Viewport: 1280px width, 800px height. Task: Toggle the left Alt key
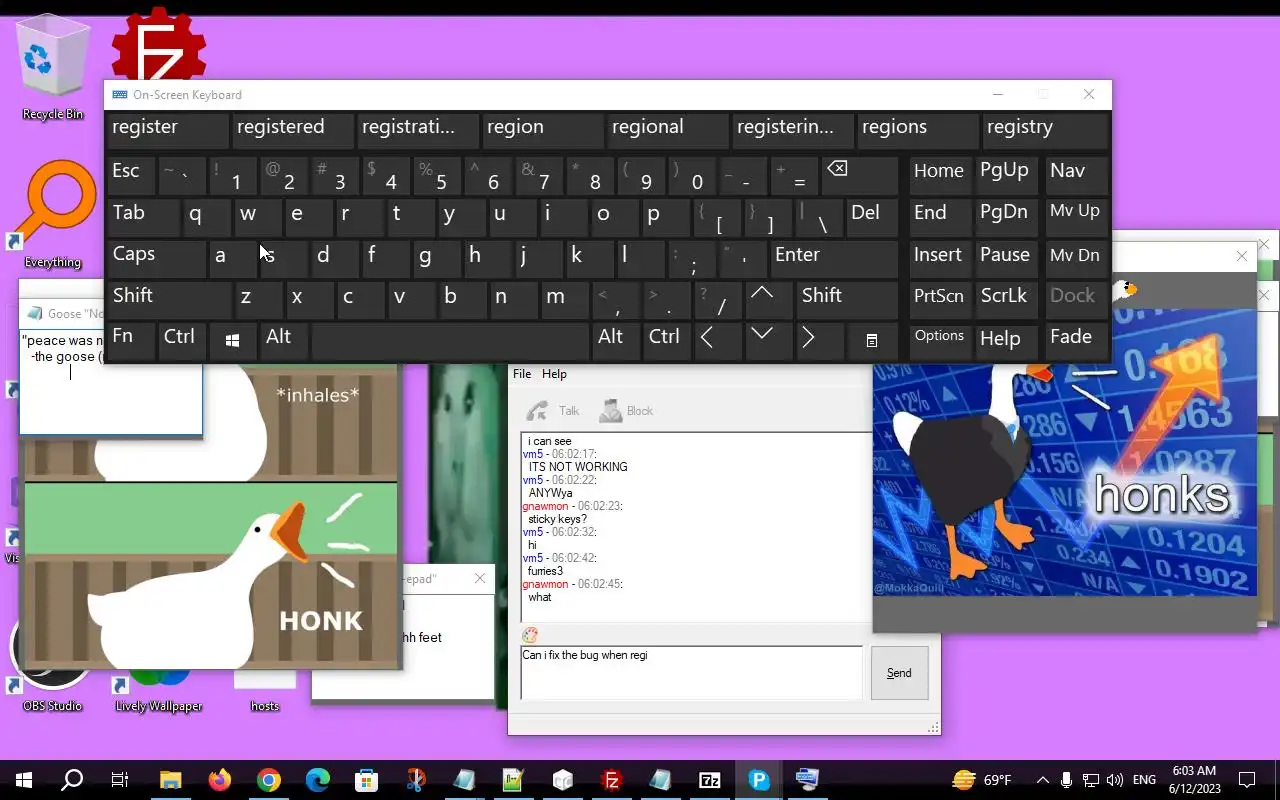tap(283, 340)
